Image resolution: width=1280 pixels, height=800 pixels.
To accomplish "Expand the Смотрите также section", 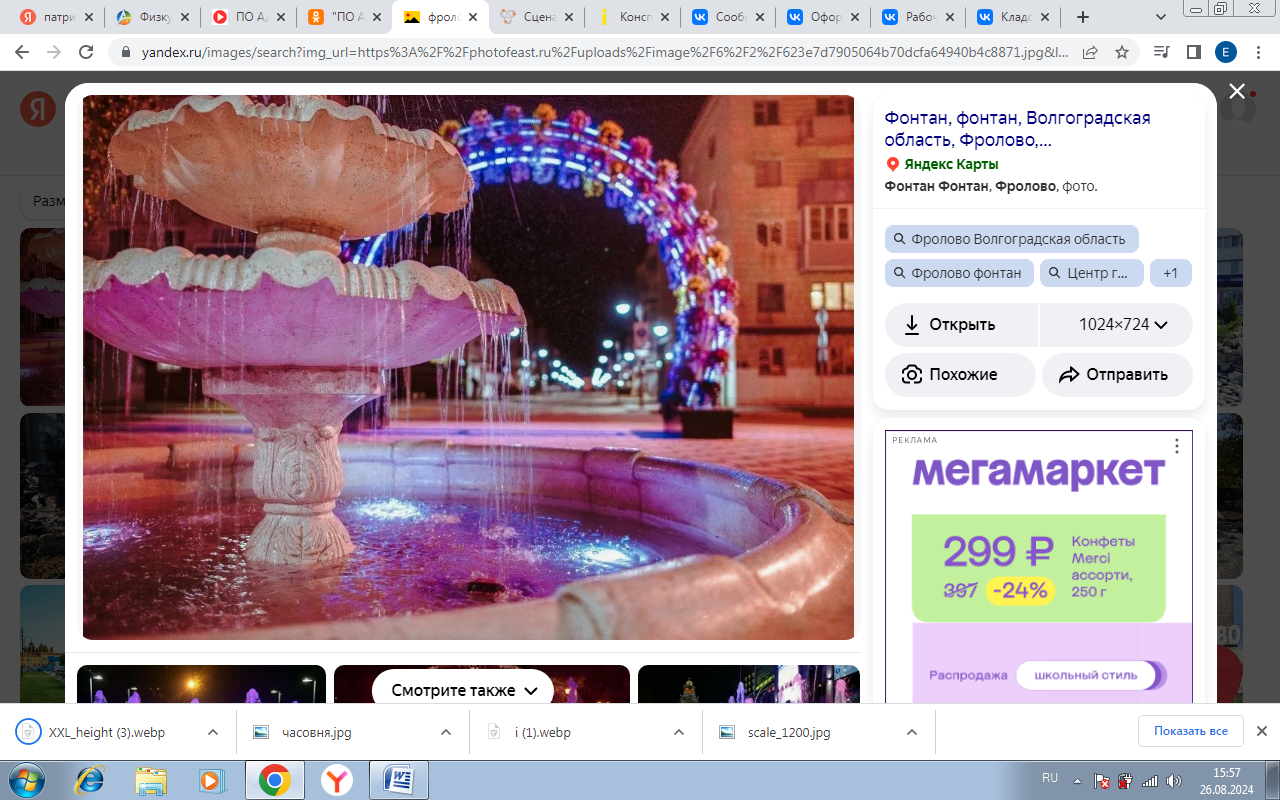I will coord(463,690).
